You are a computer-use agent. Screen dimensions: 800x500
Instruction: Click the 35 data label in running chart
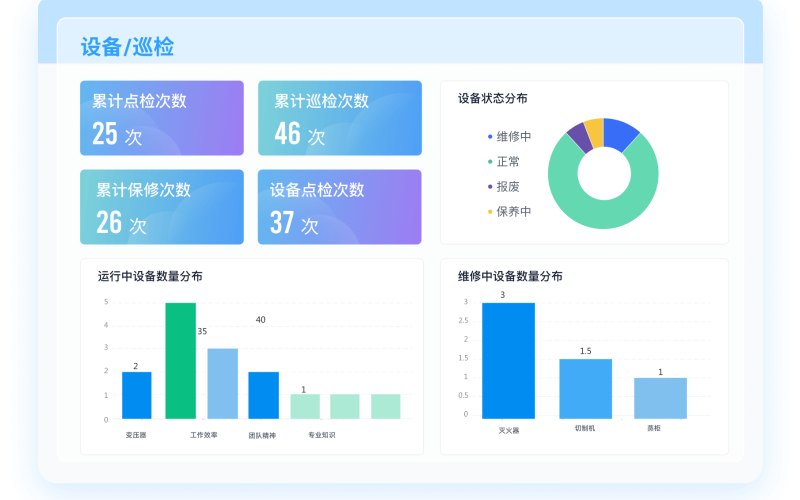point(202,332)
